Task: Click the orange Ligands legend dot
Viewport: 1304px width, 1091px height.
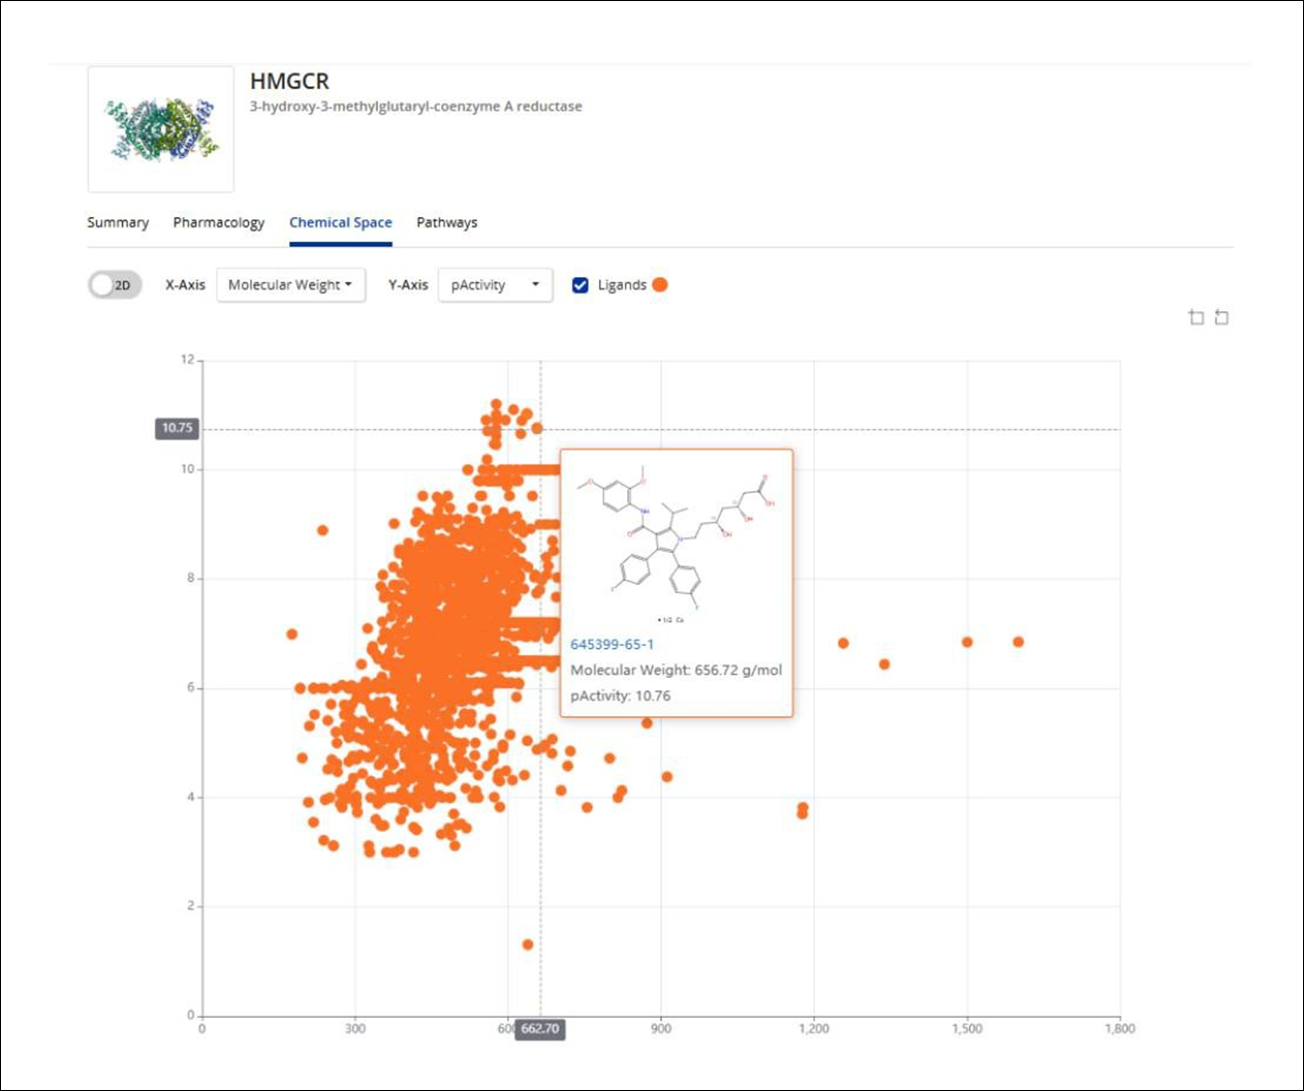Action: click(x=660, y=285)
